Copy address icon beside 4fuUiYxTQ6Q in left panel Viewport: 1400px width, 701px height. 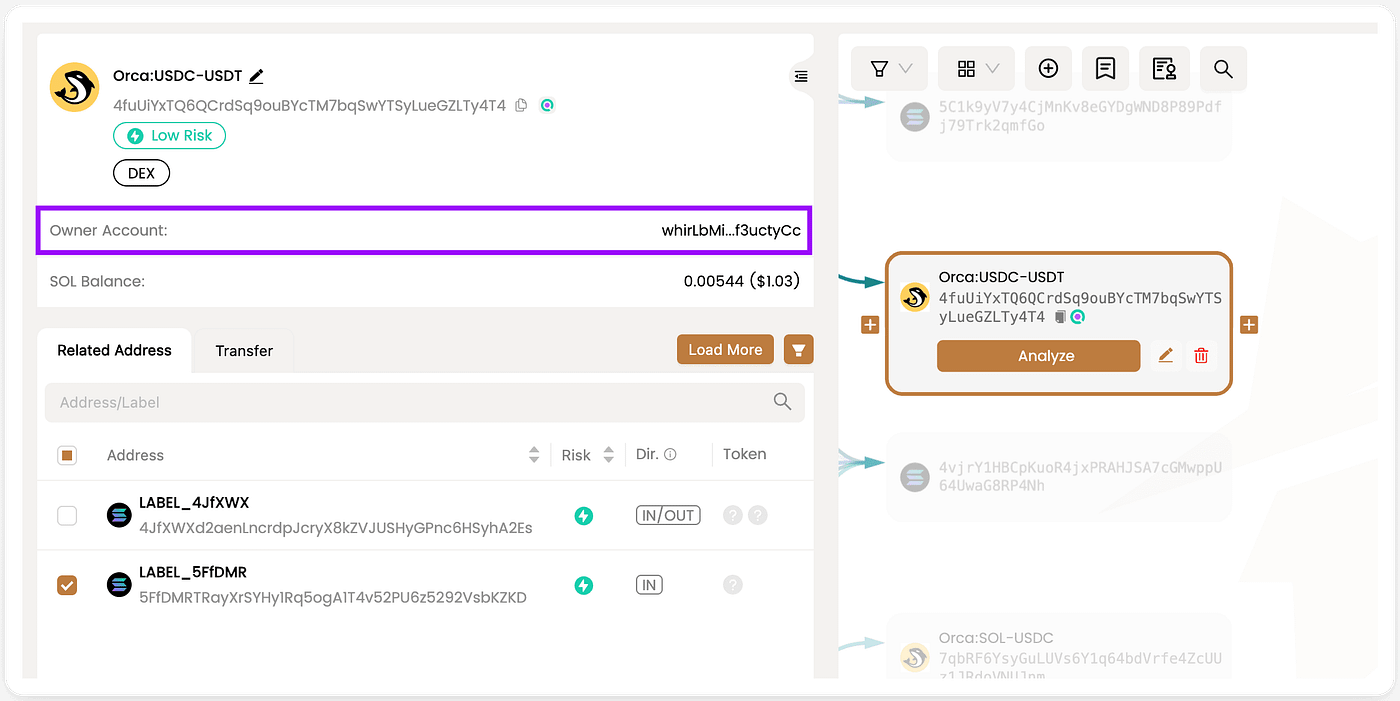(521, 105)
